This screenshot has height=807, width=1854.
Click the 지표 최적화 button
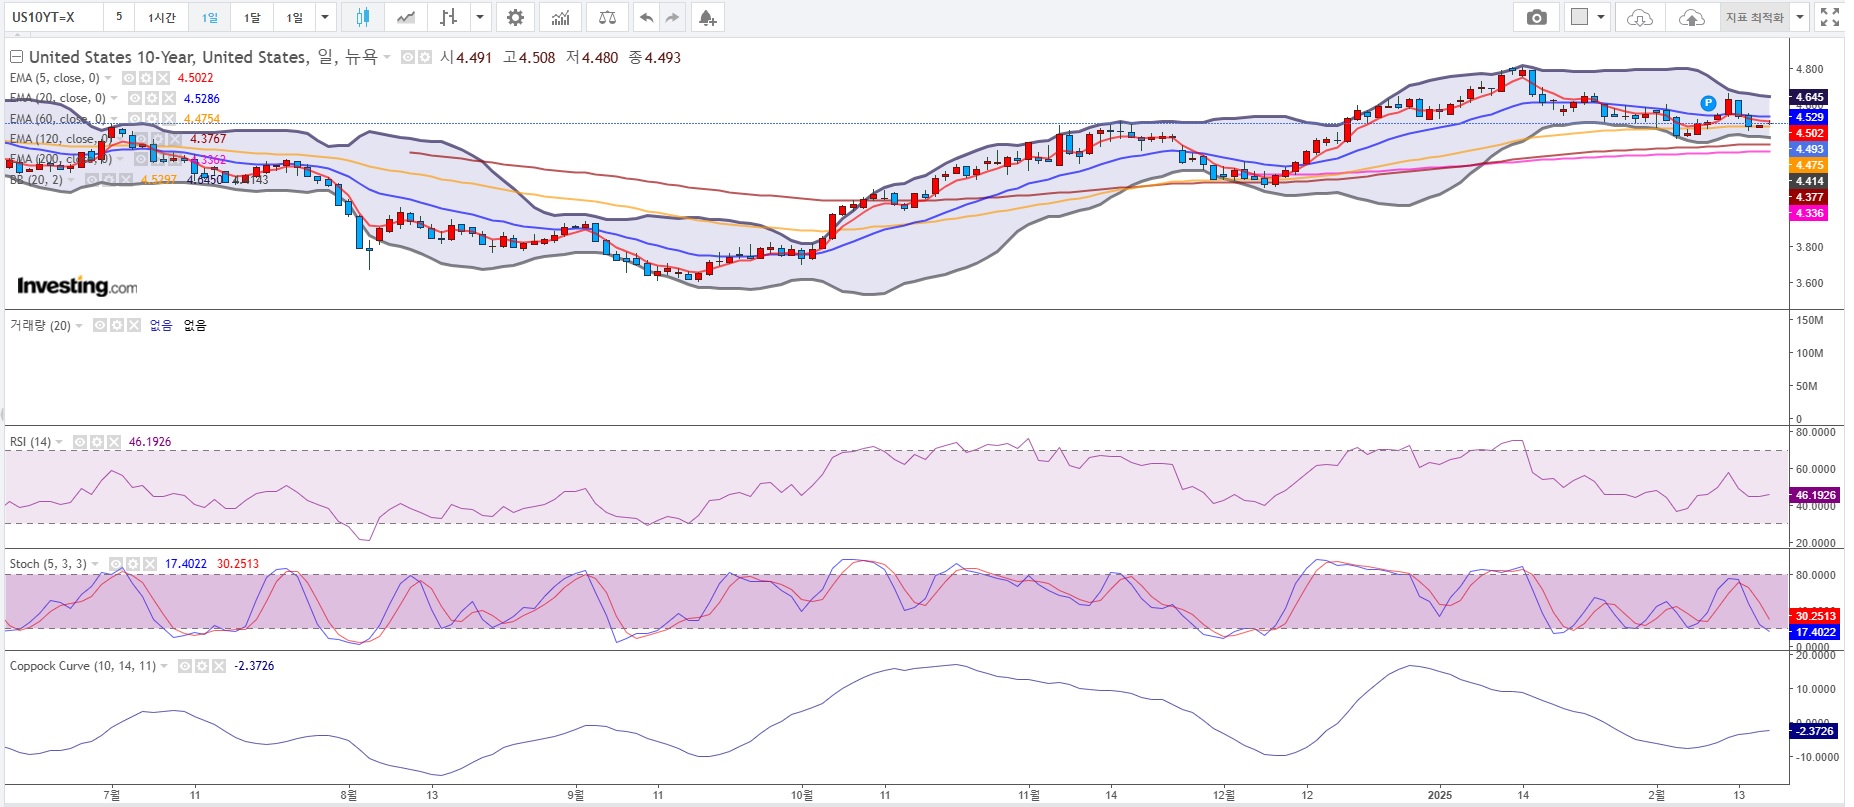click(x=1754, y=17)
